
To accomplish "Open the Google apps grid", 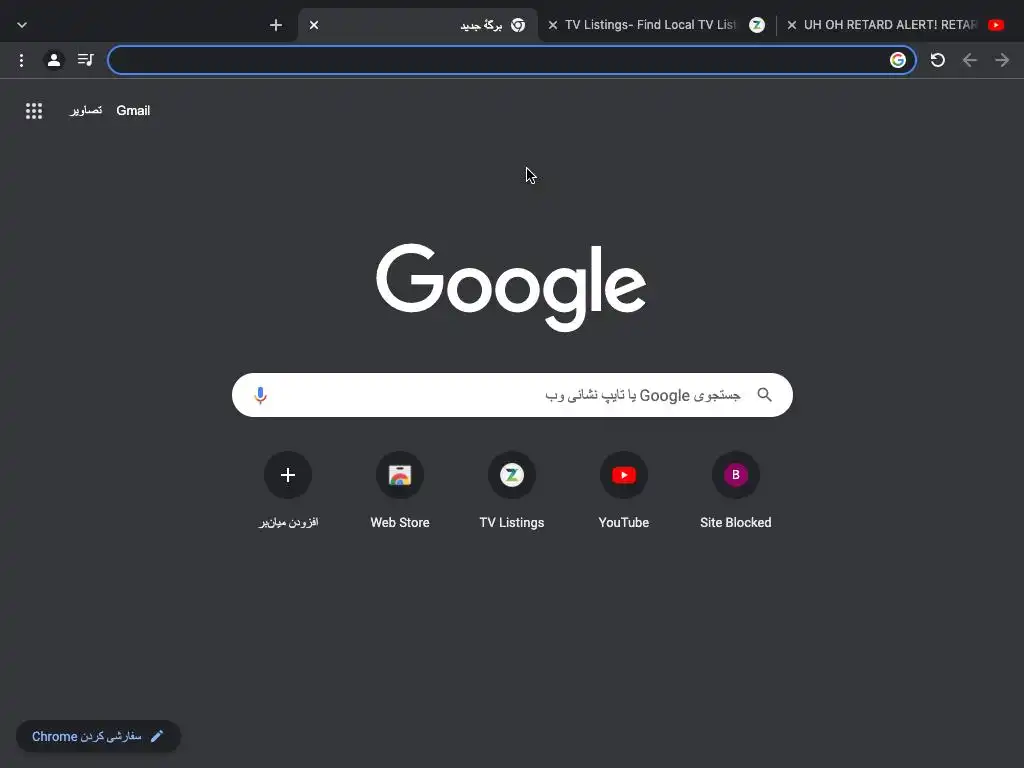I will 34,110.
